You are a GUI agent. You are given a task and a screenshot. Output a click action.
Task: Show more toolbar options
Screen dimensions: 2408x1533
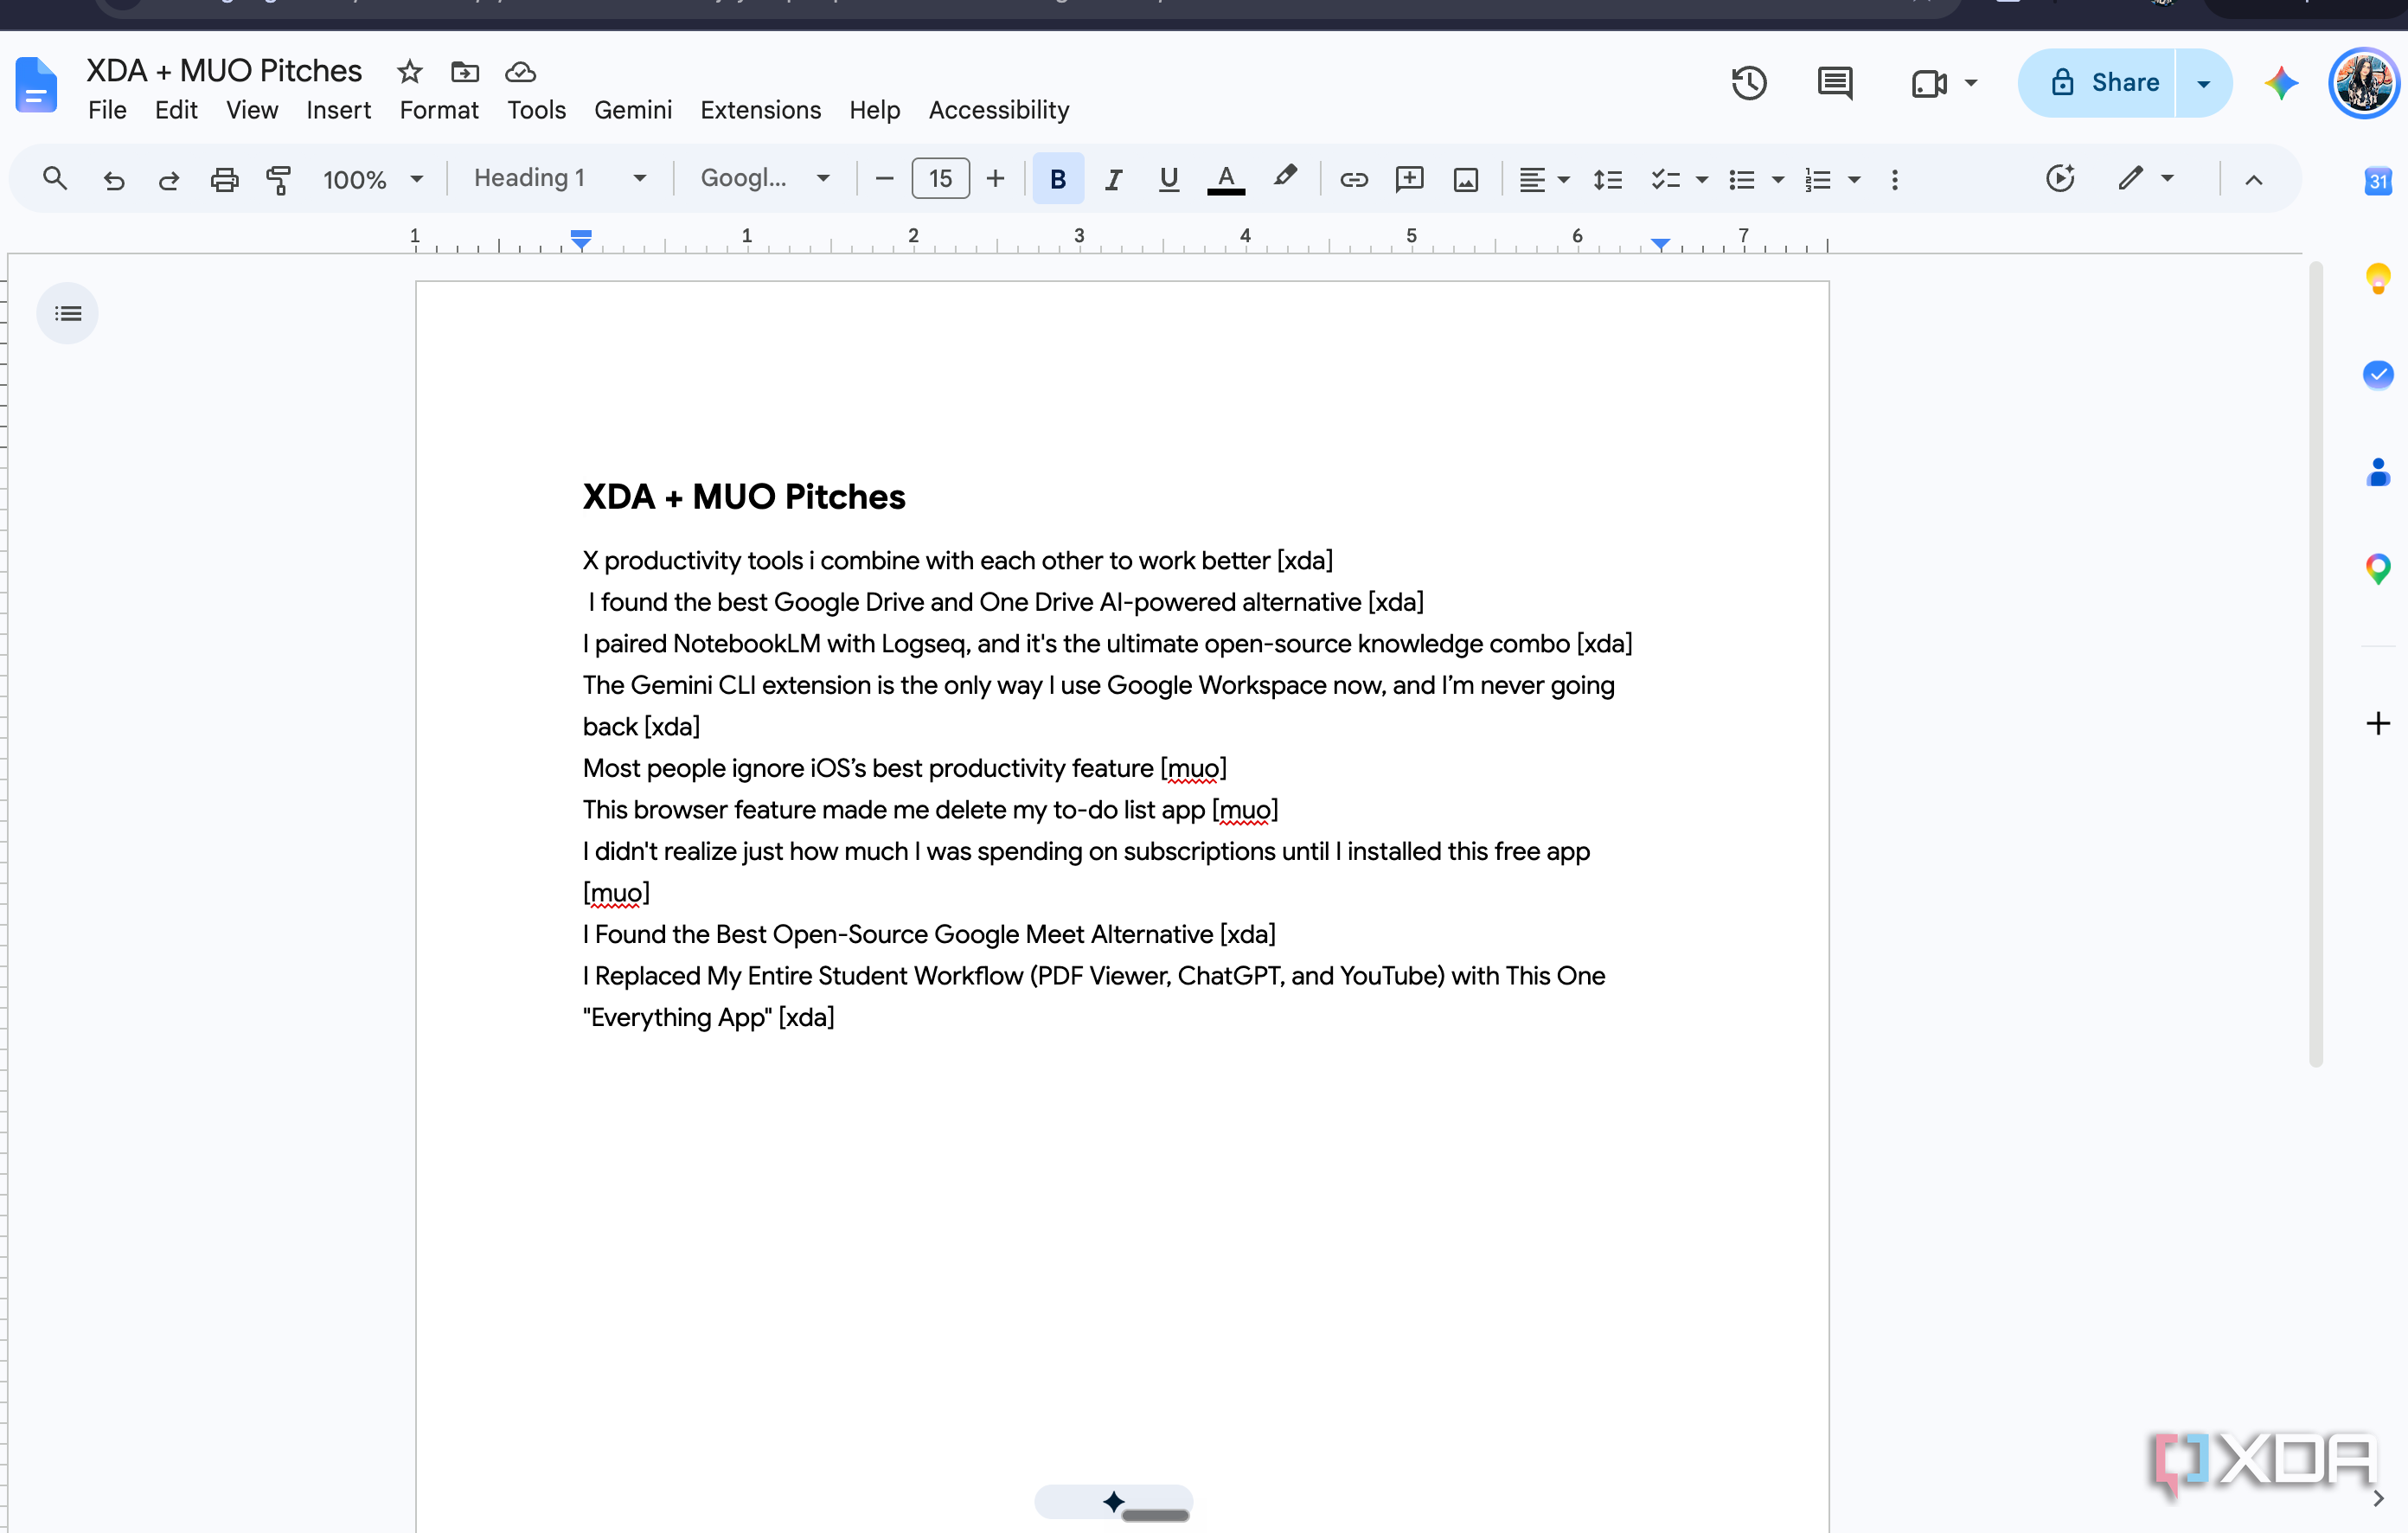point(1894,179)
